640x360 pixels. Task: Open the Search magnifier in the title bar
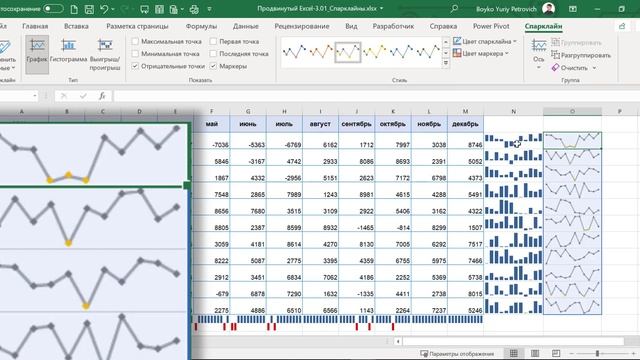pyautogui.click(x=454, y=9)
